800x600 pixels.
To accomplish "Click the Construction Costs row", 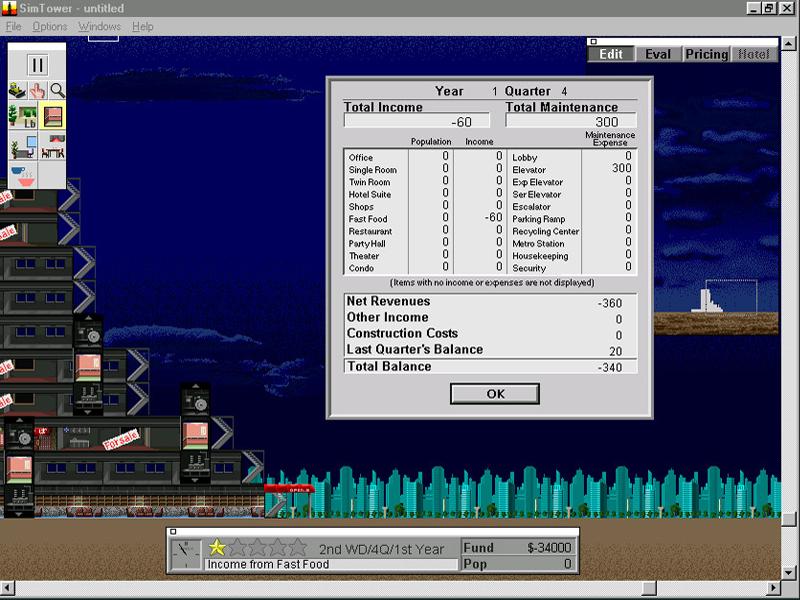I will point(491,333).
